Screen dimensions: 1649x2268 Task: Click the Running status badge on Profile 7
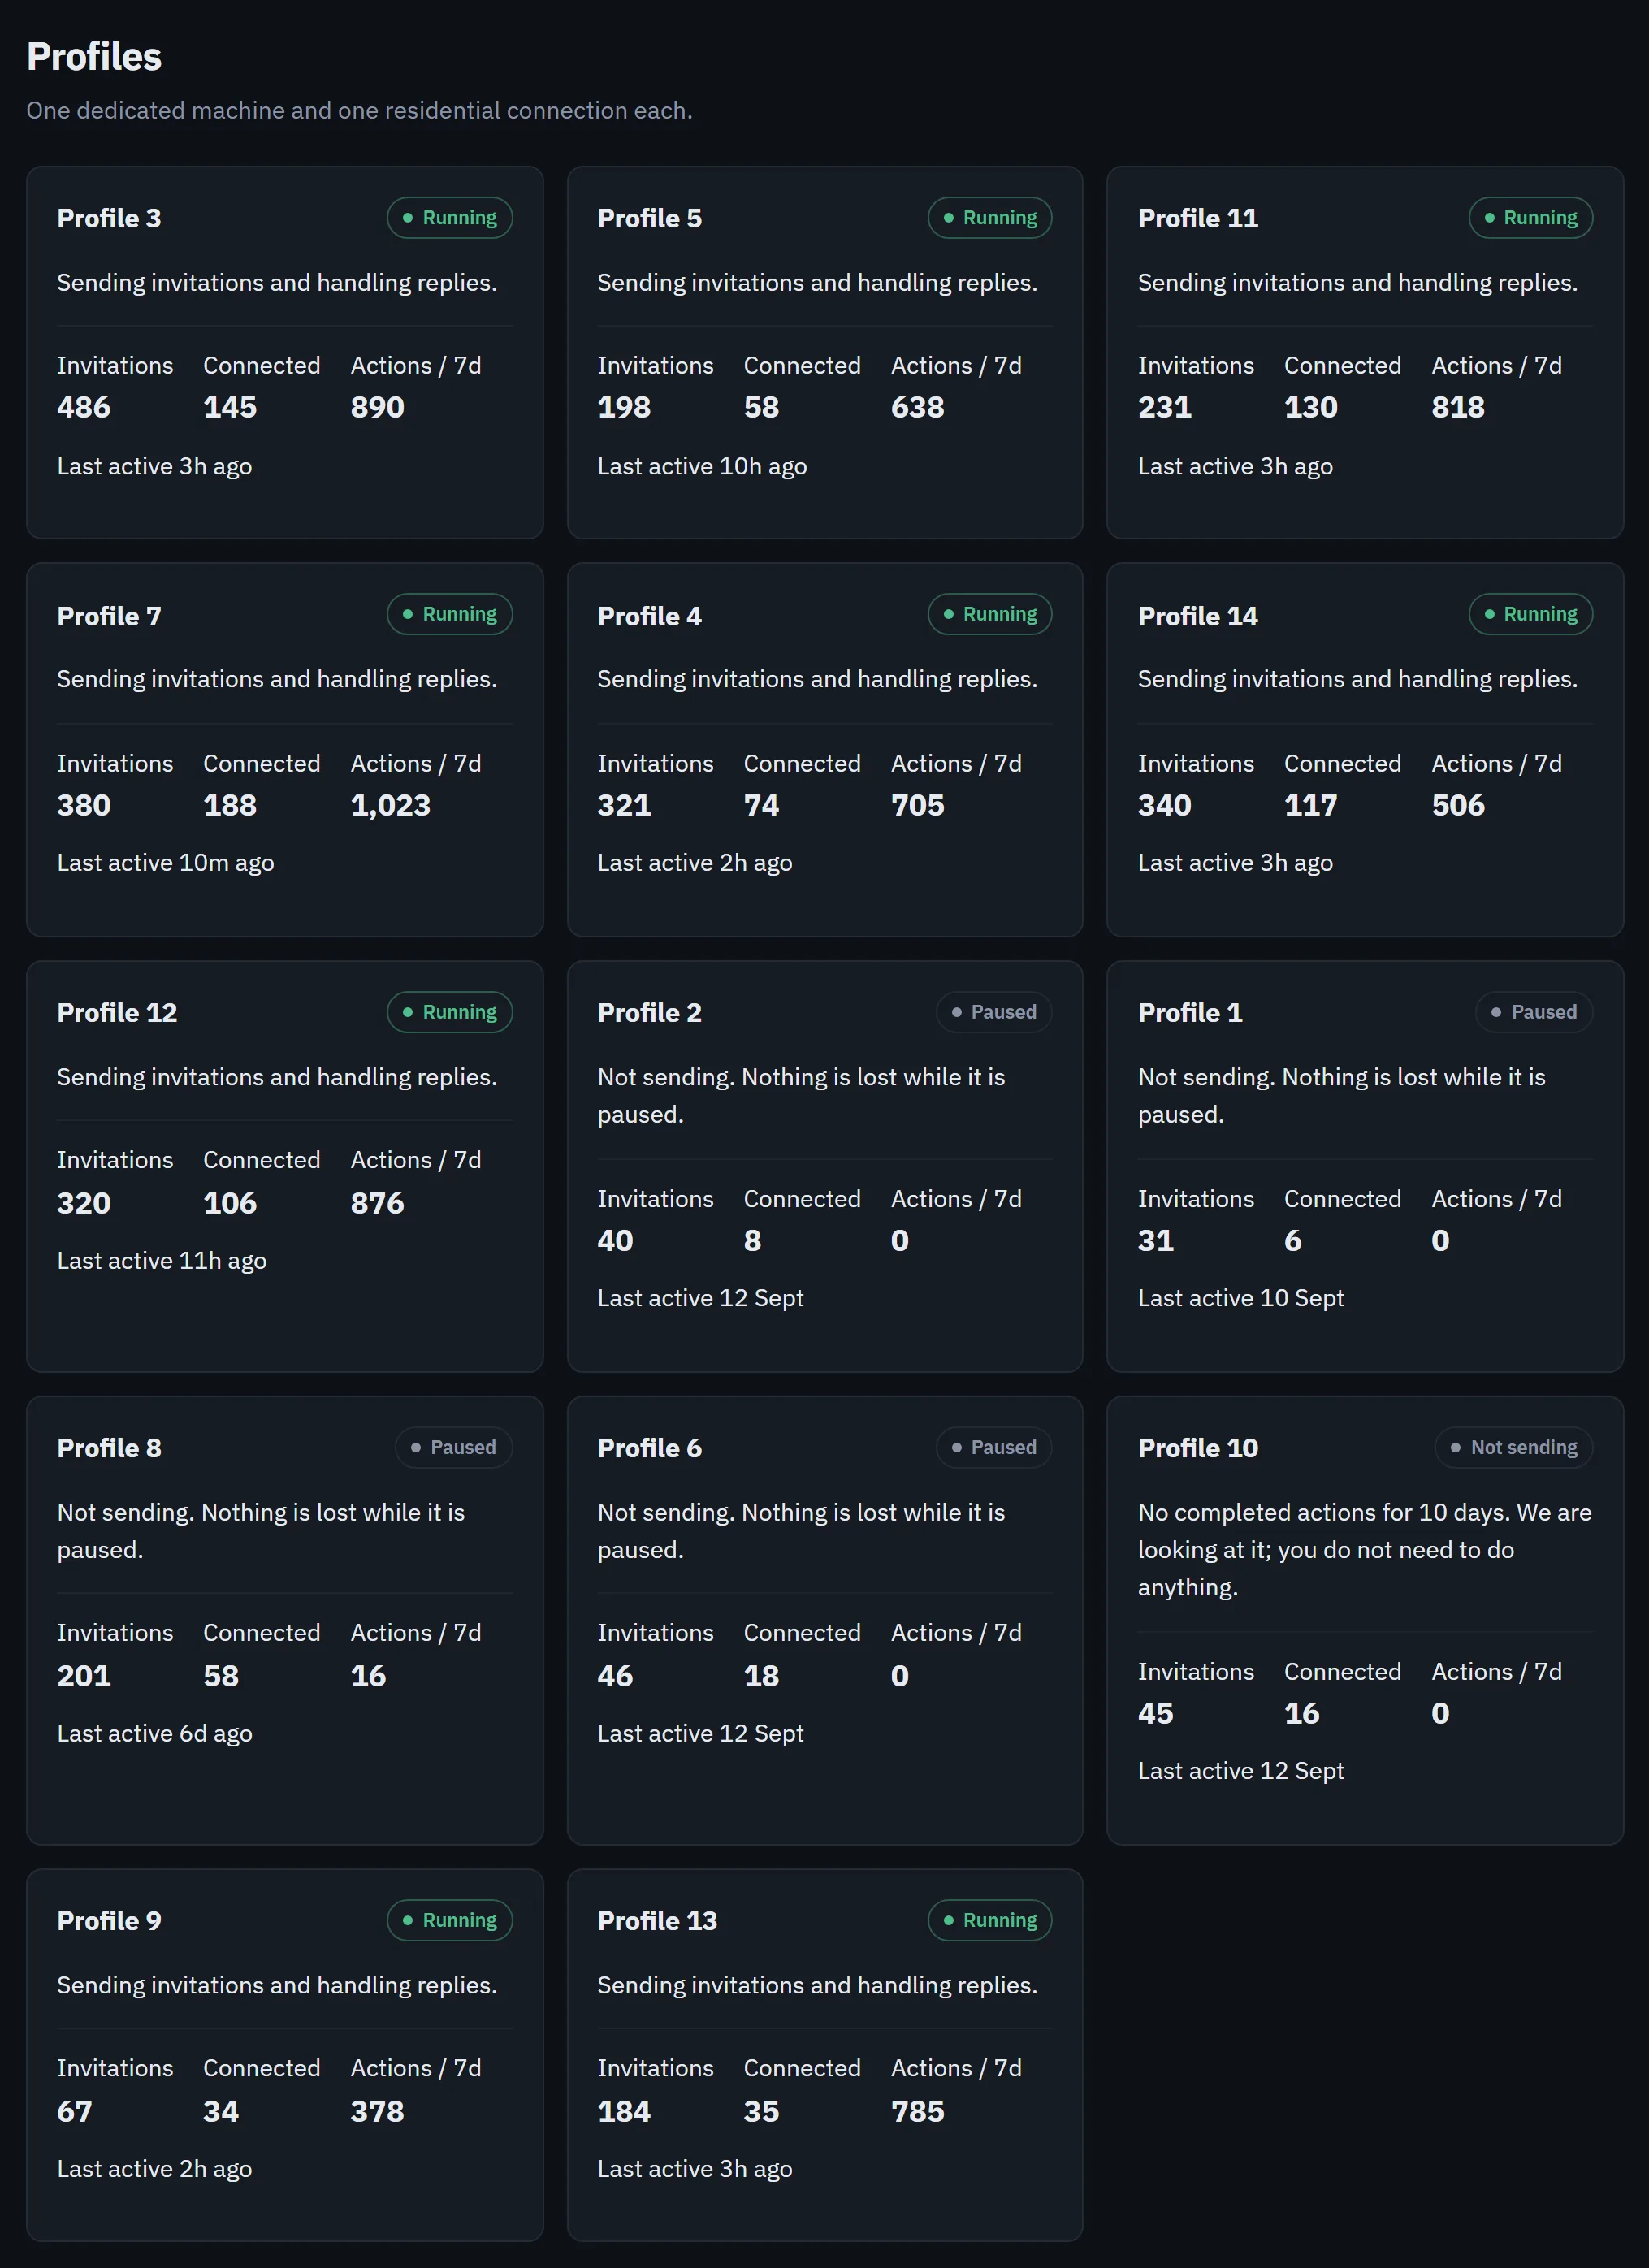pyautogui.click(x=450, y=614)
